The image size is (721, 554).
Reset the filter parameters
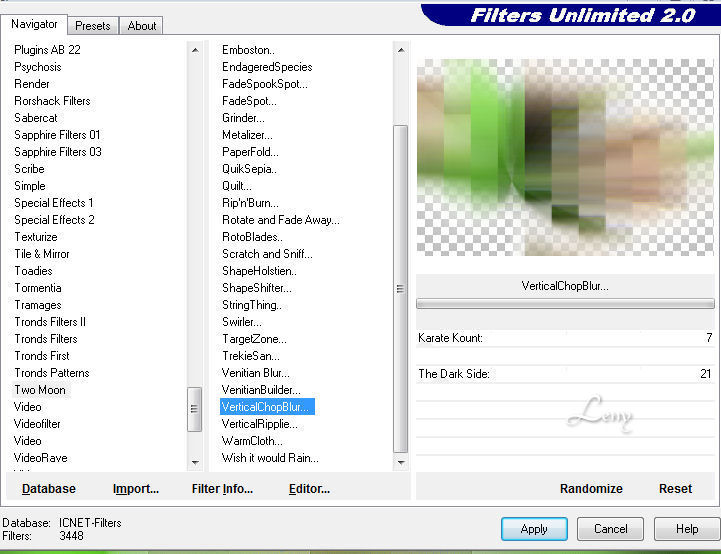(675, 489)
